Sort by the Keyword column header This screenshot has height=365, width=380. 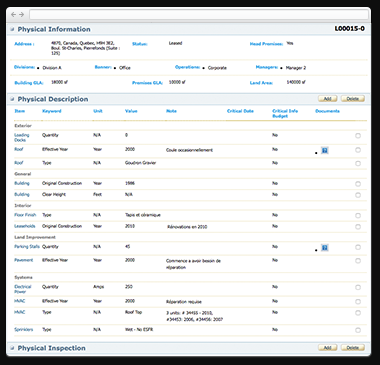[52, 111]
